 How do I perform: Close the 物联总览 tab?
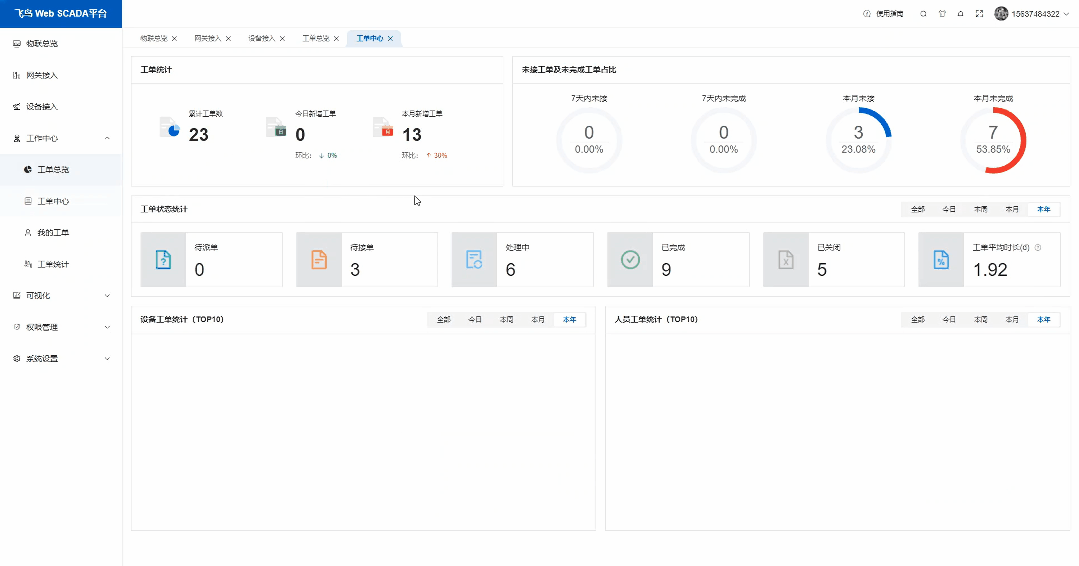click(175, 39)
